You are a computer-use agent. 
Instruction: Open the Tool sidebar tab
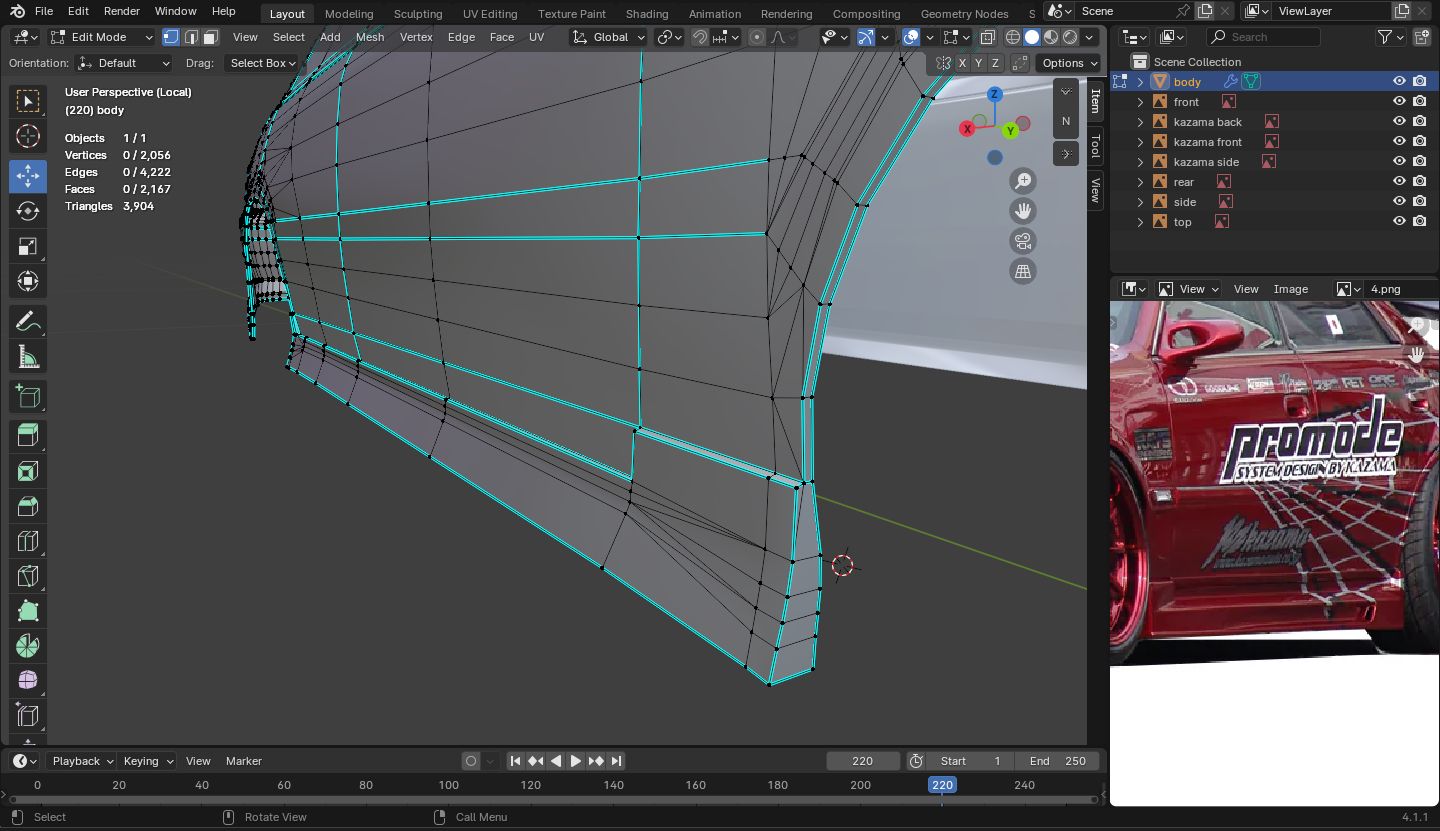(1095, 146)
